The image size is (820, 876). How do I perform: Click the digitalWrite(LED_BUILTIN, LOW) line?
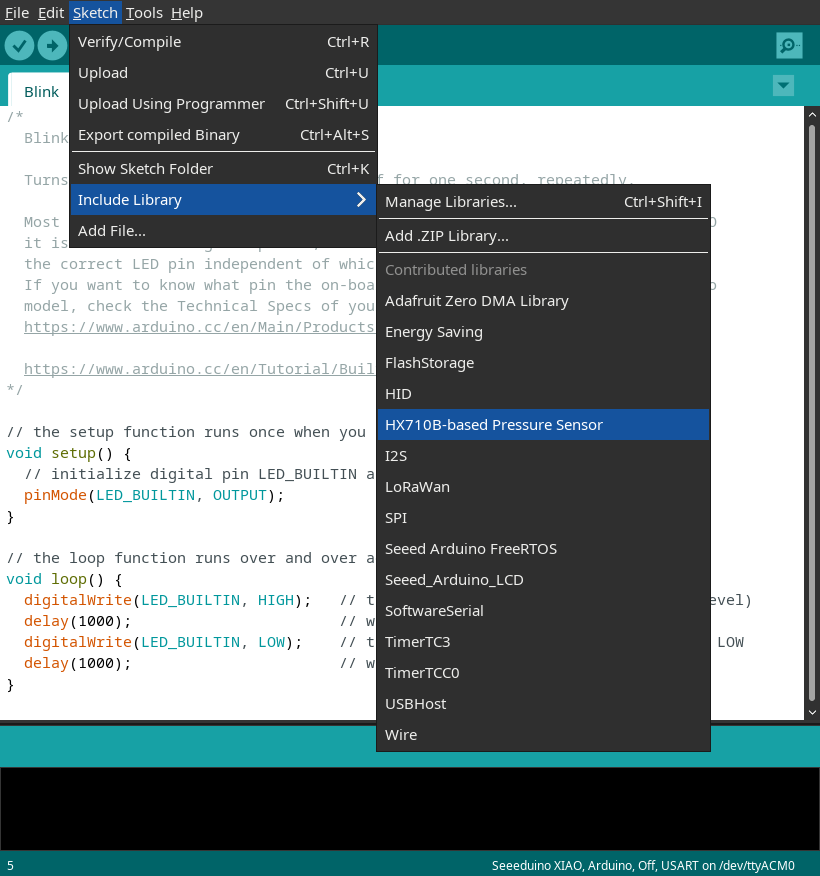pos(163,642)
